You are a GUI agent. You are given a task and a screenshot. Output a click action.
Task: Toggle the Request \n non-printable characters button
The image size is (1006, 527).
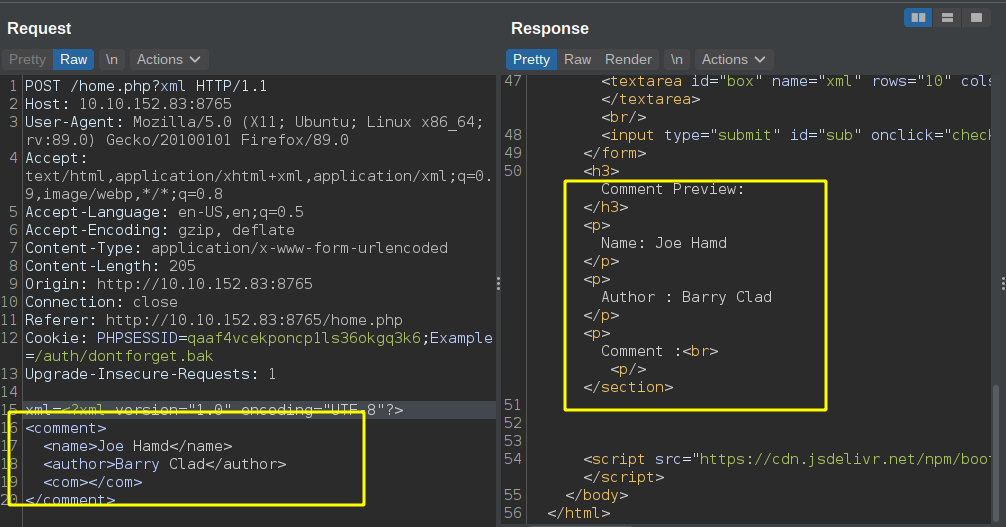[112, 60]
